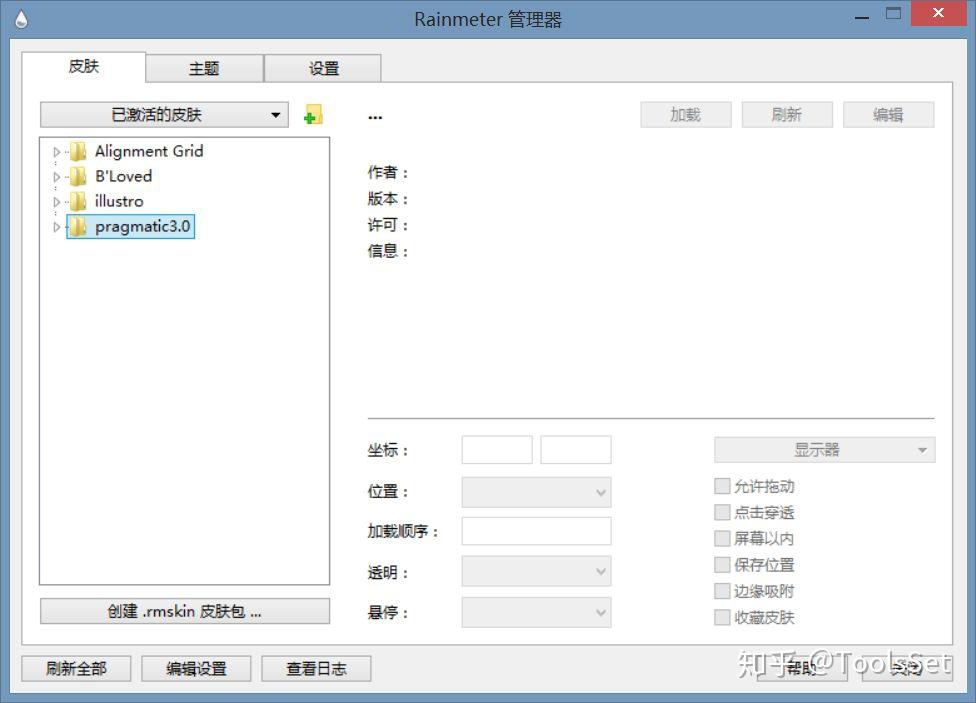Close the Rainmeter 管理器 window
This screenshot has width=976, height=703.
click(939, 13)
